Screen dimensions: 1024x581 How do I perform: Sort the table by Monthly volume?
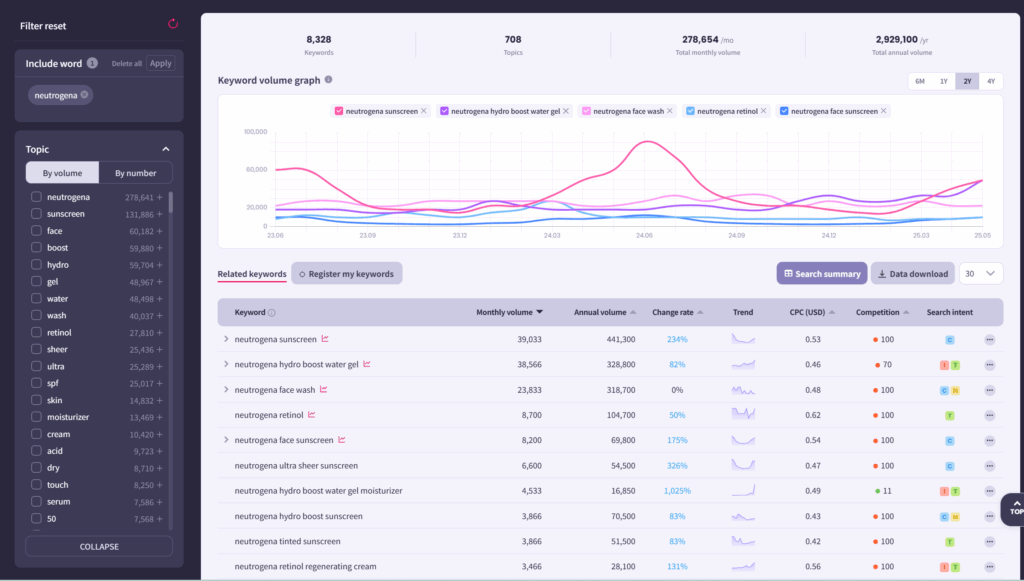[x=510, y=312]
